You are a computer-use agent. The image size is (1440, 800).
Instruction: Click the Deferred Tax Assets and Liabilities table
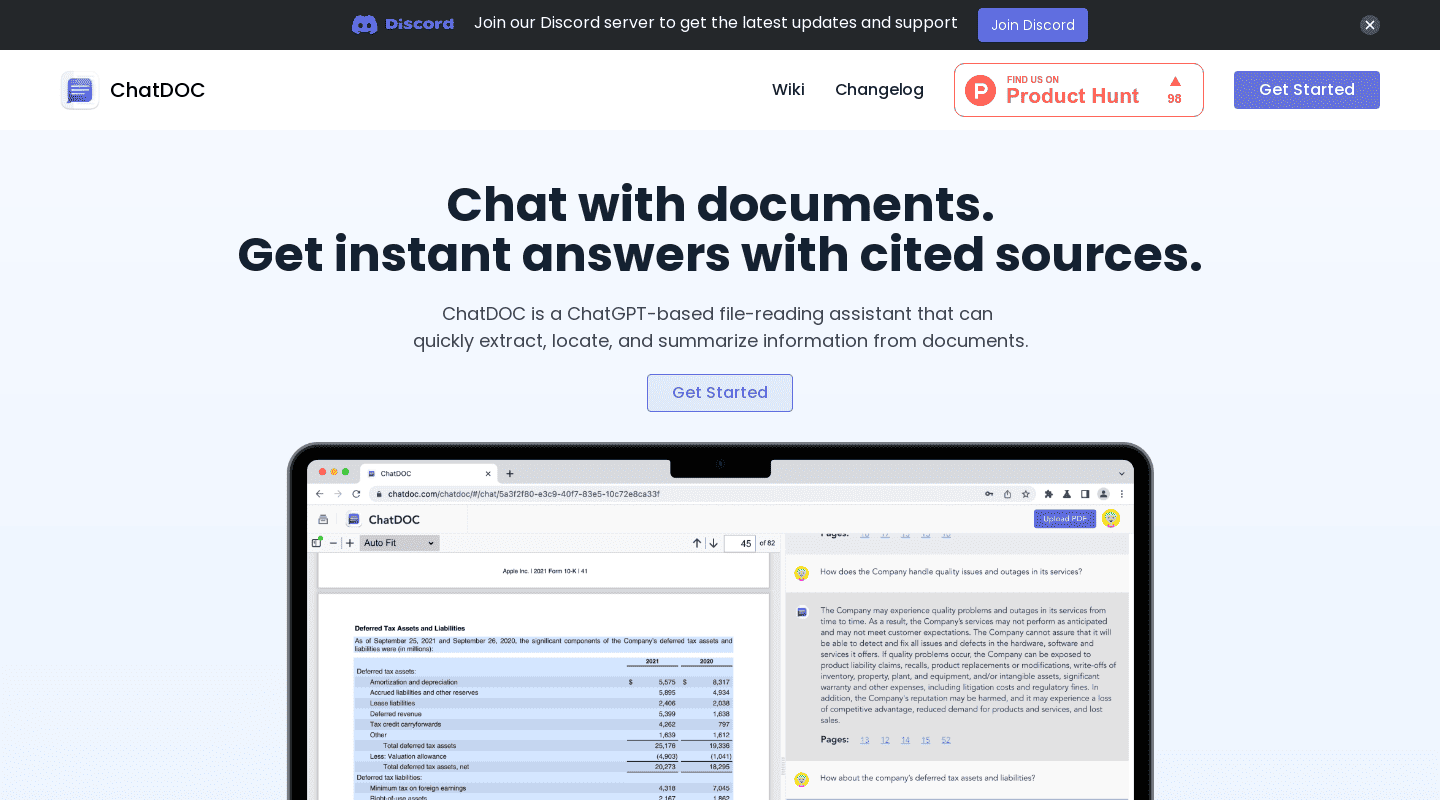544,727
